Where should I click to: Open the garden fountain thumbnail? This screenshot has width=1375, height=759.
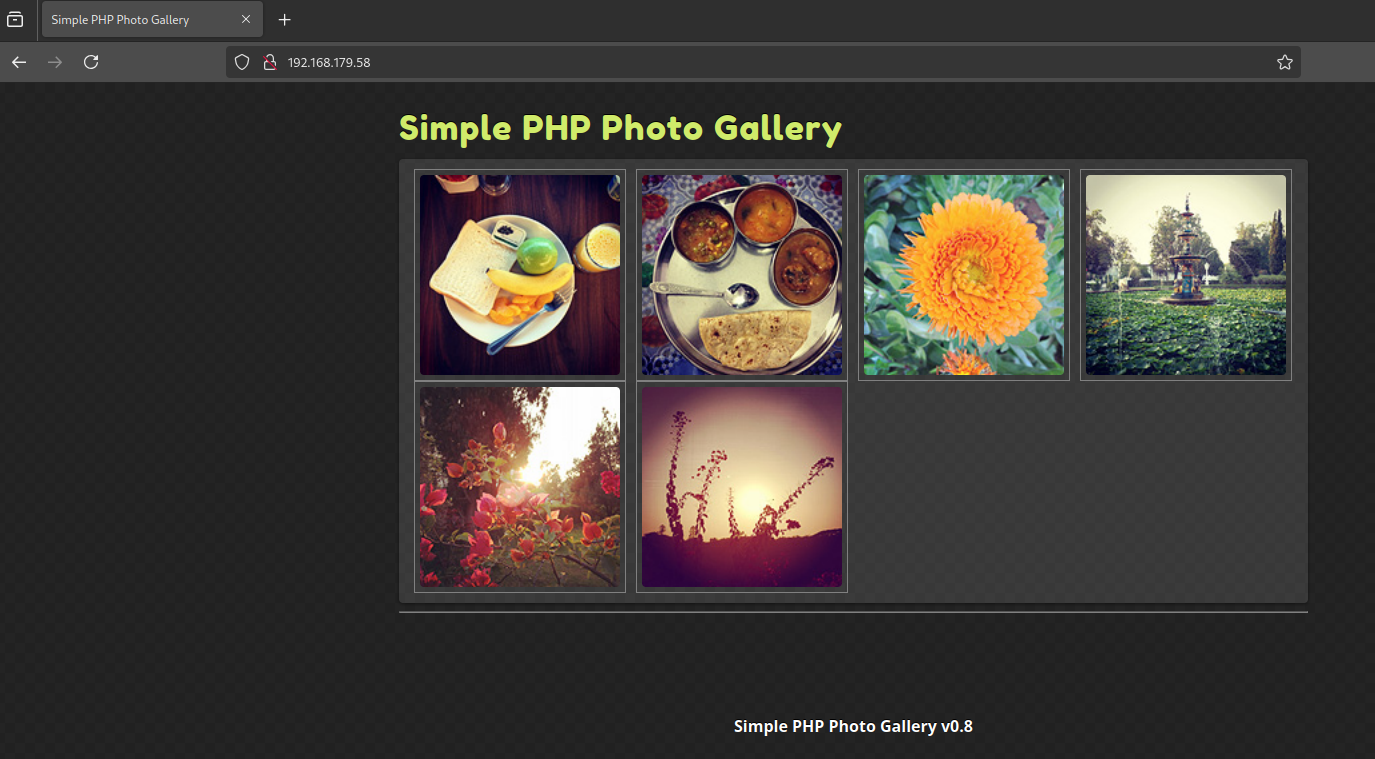[x=1186, y=275]
